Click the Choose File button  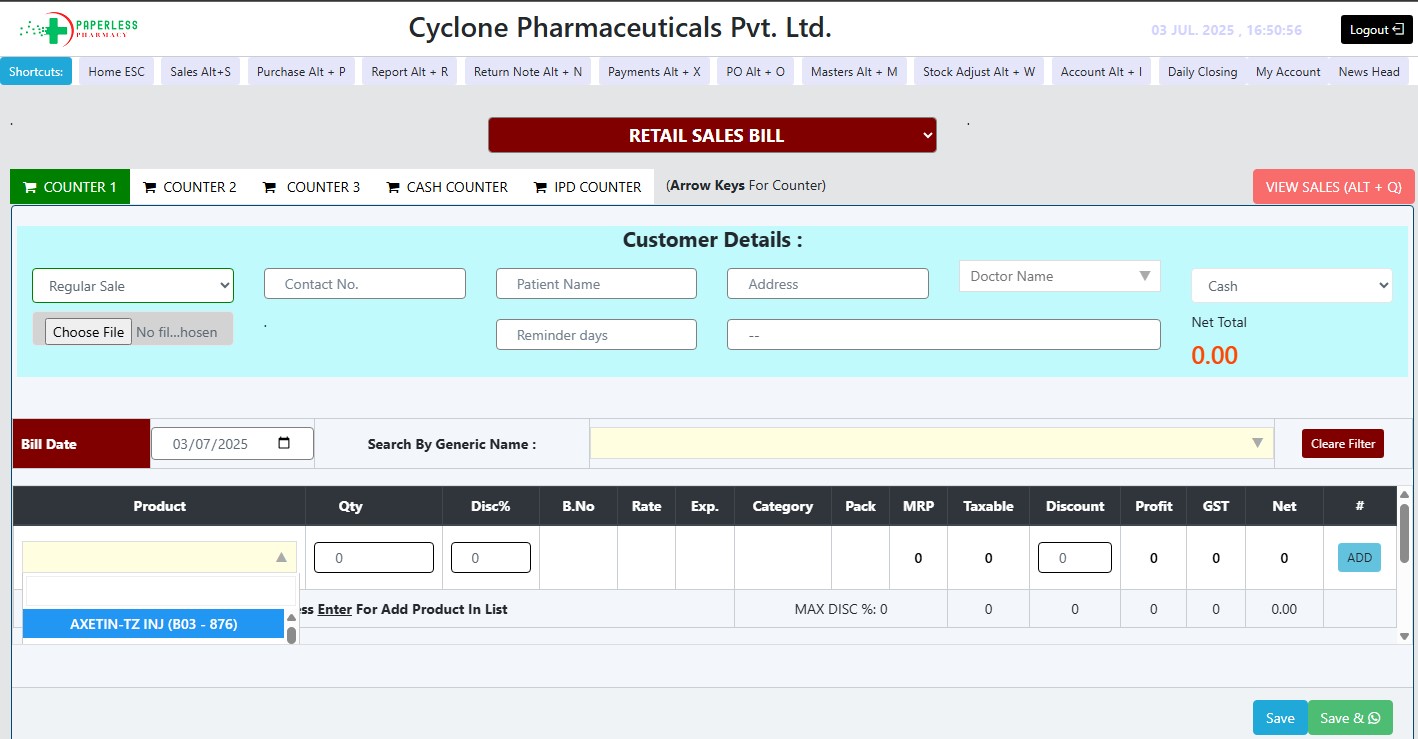89,332
